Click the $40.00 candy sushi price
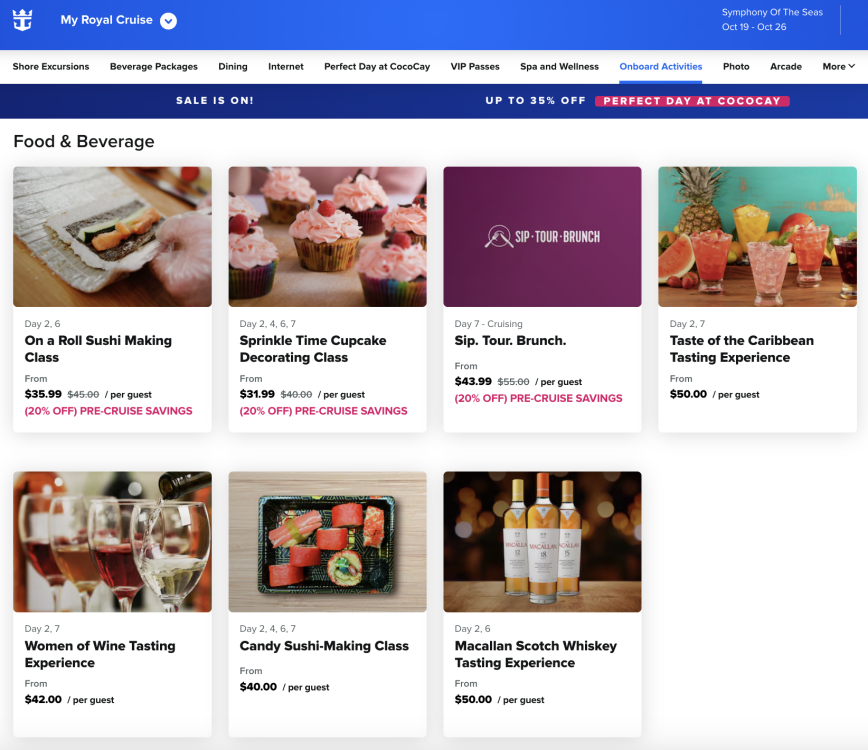Viewport: 868px width, 750px height. 258,687
